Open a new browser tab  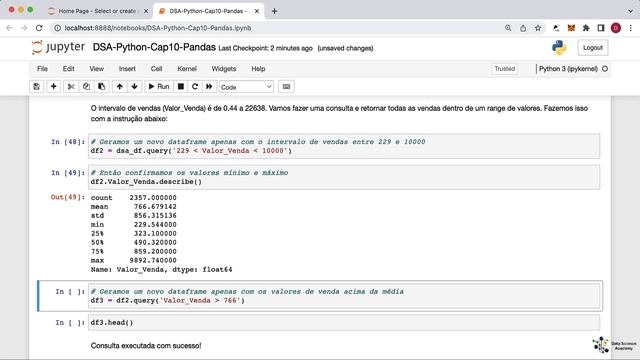tap(274, 11)
